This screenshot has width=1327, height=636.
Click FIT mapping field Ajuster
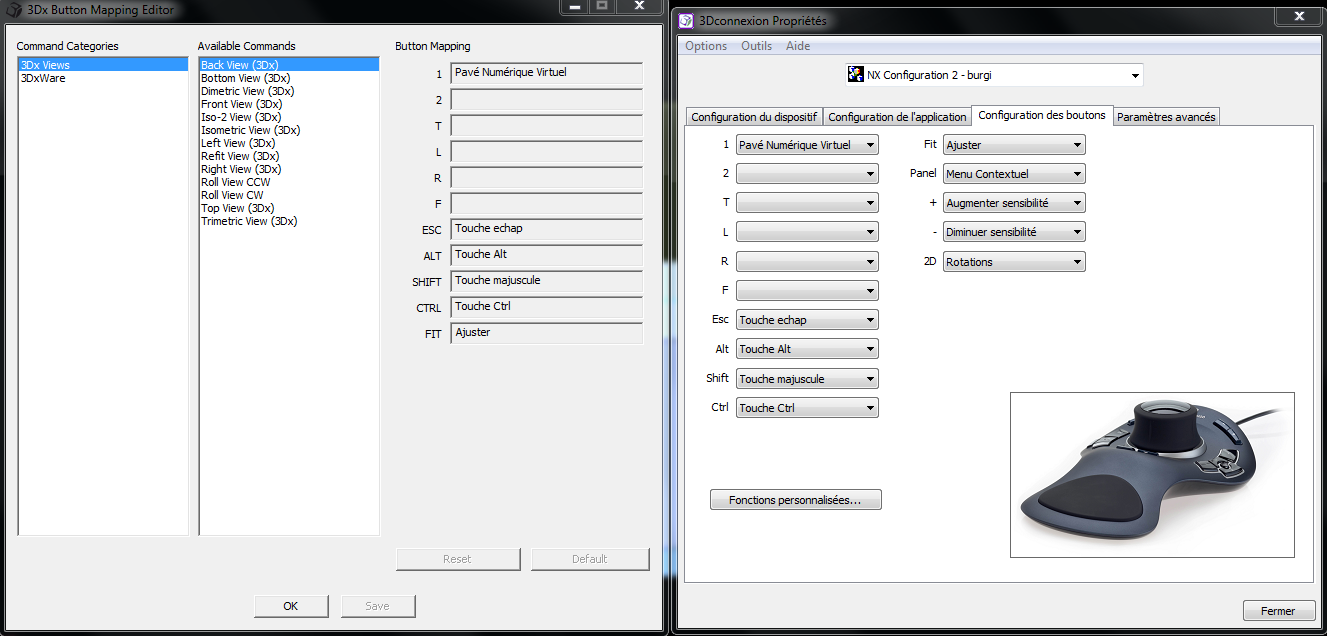pyautogui.click(x=547, y=333)
